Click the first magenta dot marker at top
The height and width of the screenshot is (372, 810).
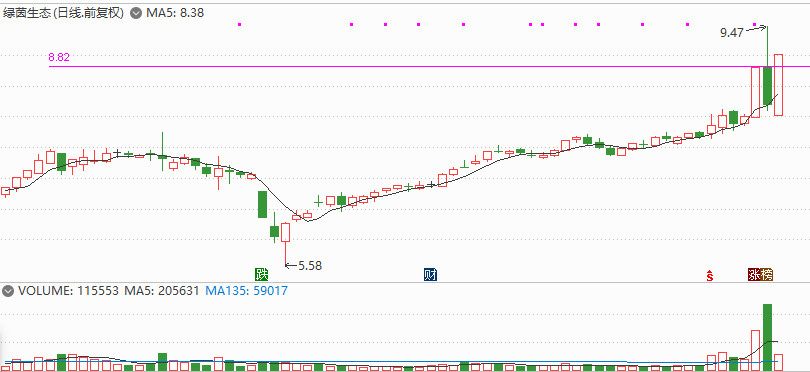click(239, 24)
